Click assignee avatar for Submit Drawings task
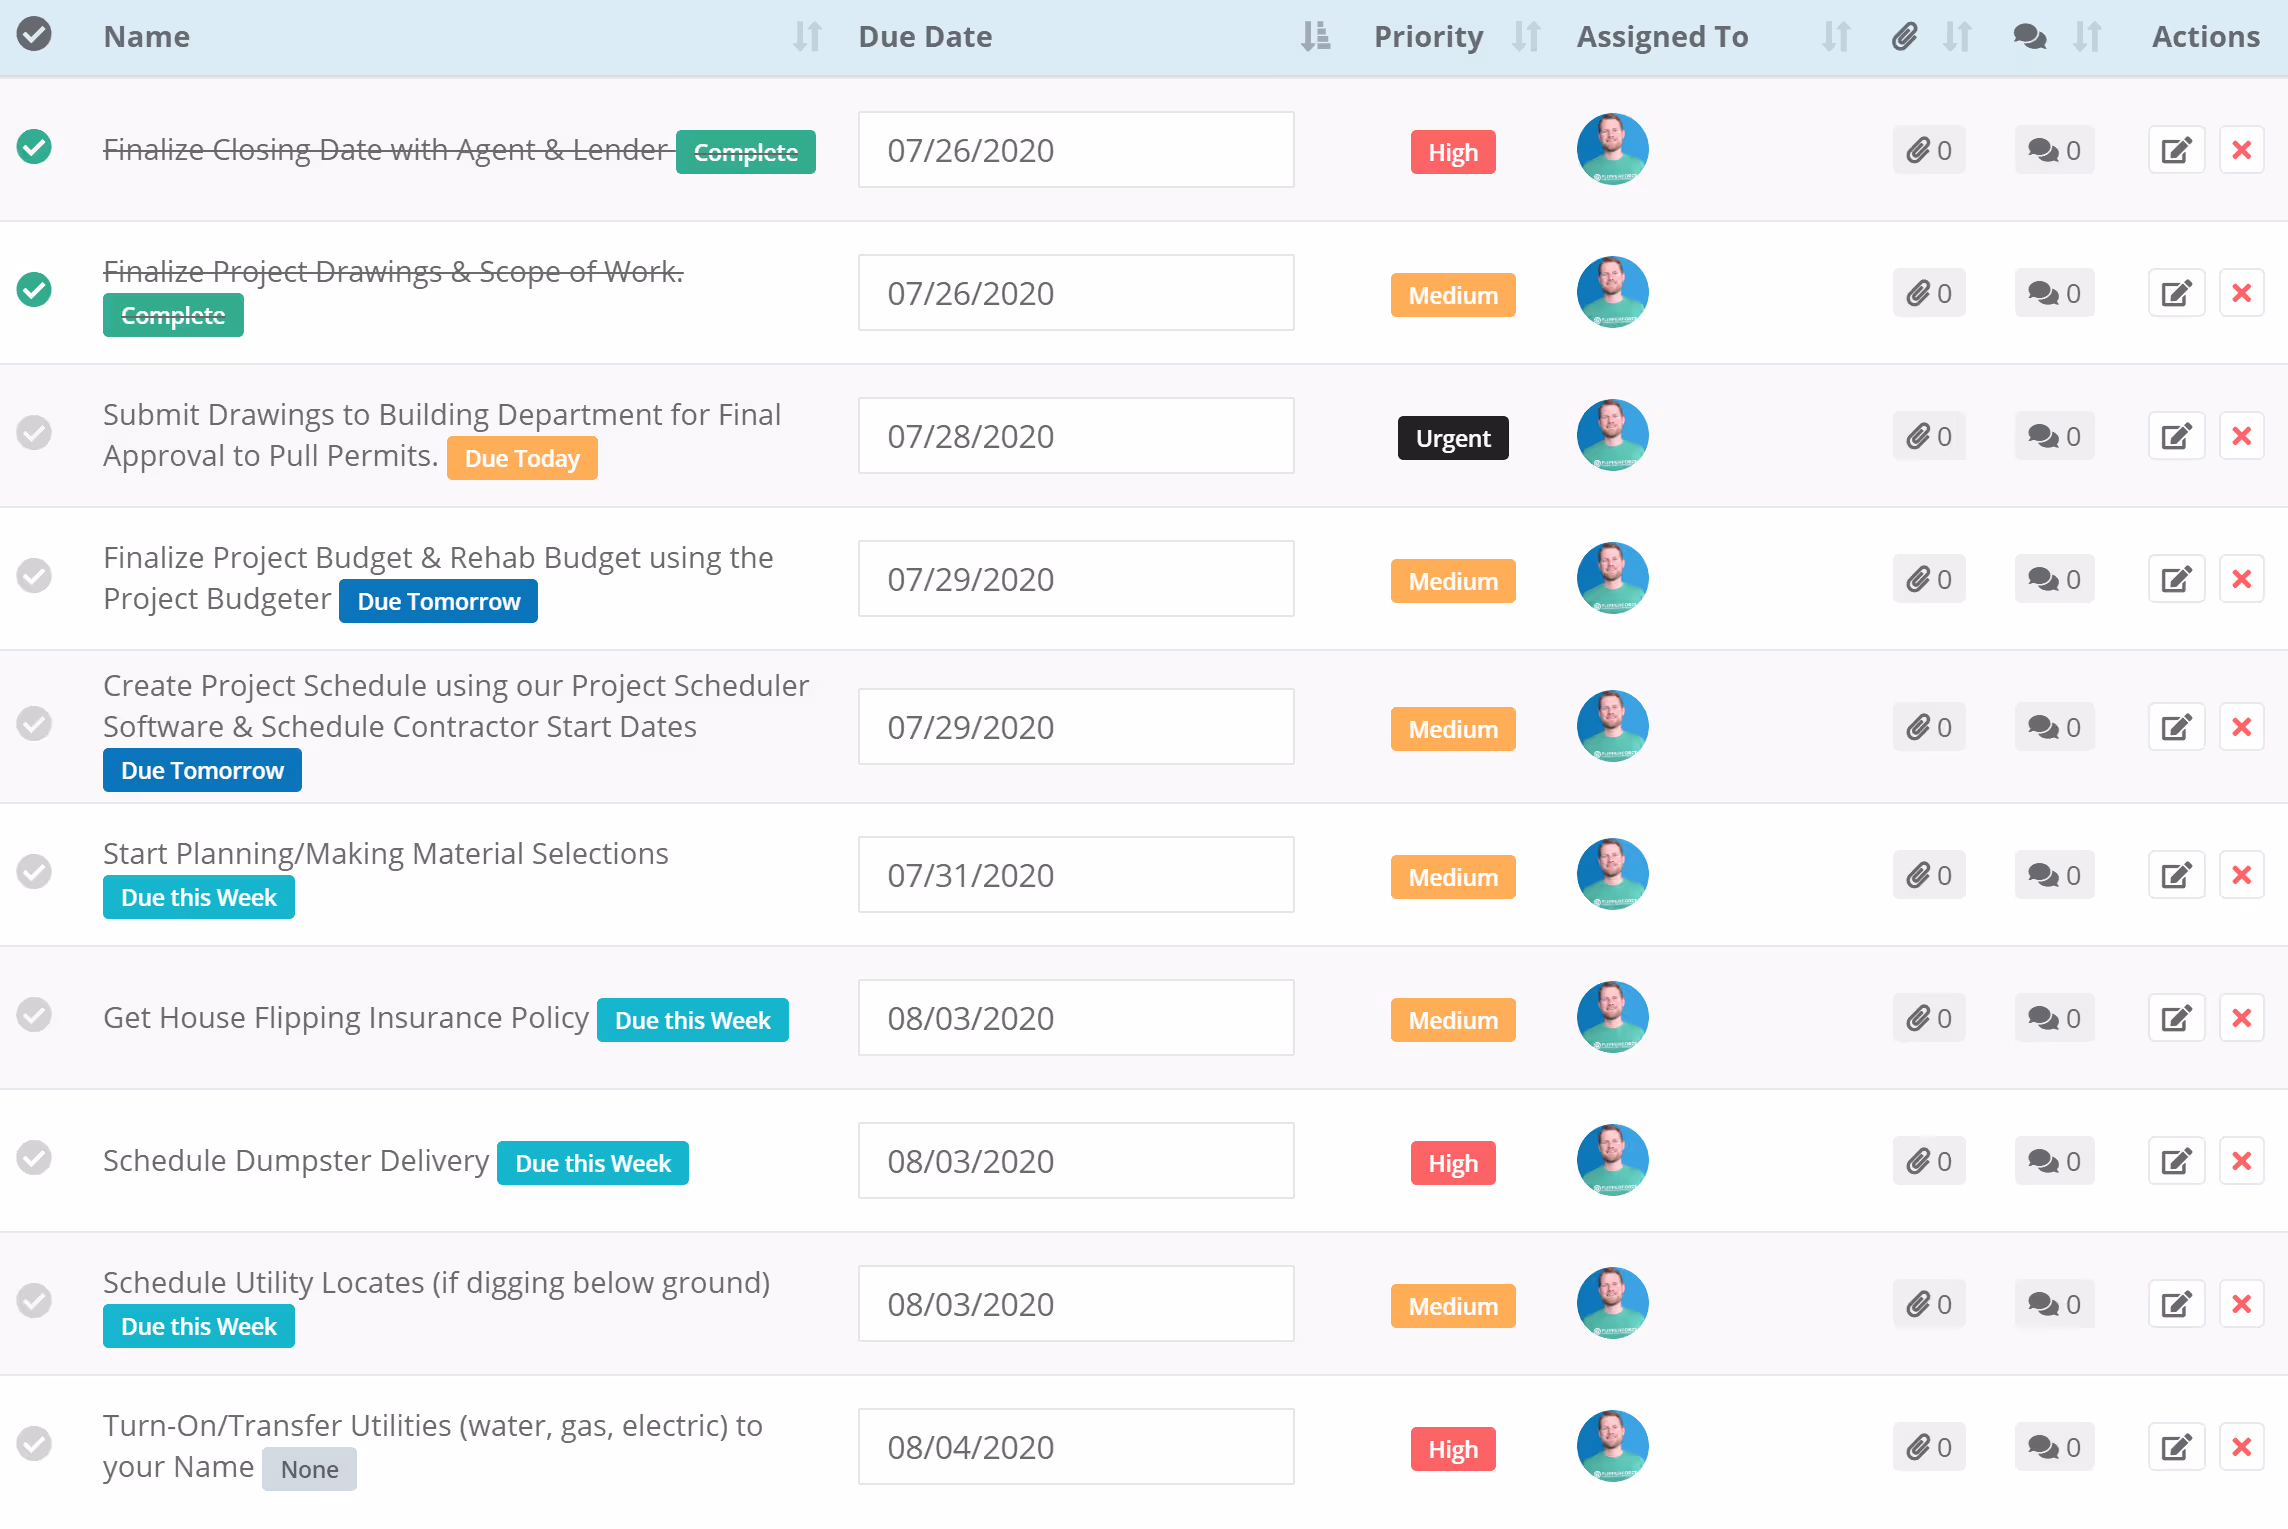Screen dimensions: 2288x1529 pos(1612,435)
